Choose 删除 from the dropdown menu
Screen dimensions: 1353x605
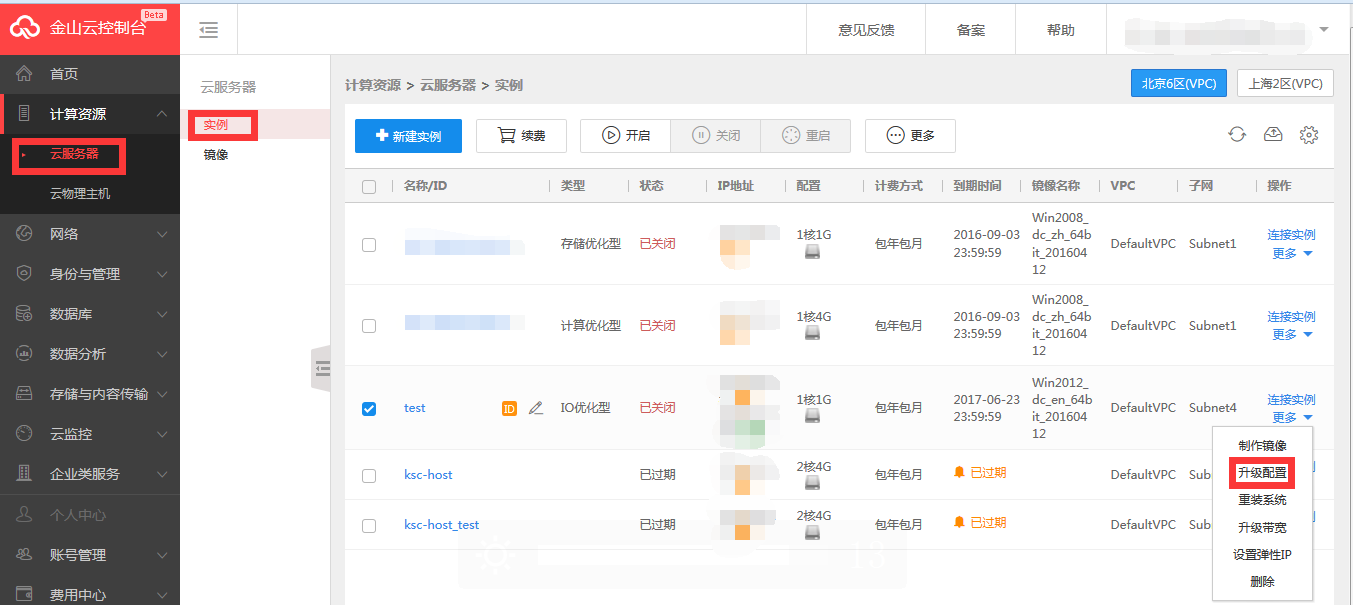(1262, 581)
